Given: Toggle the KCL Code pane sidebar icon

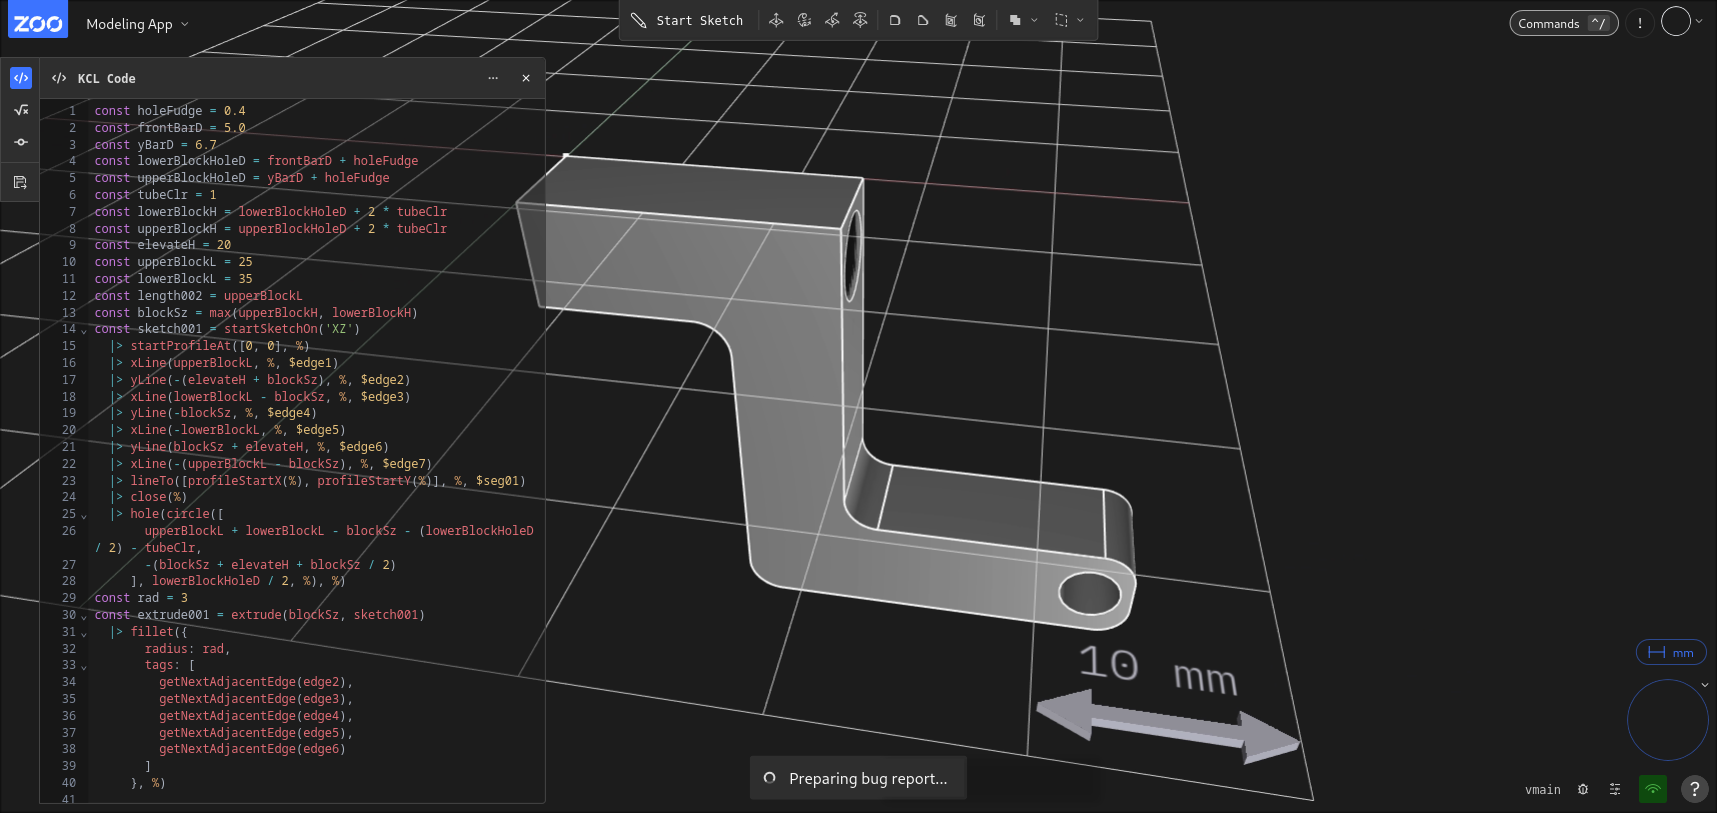Looking at the screenshot, I should coord(21,78).
